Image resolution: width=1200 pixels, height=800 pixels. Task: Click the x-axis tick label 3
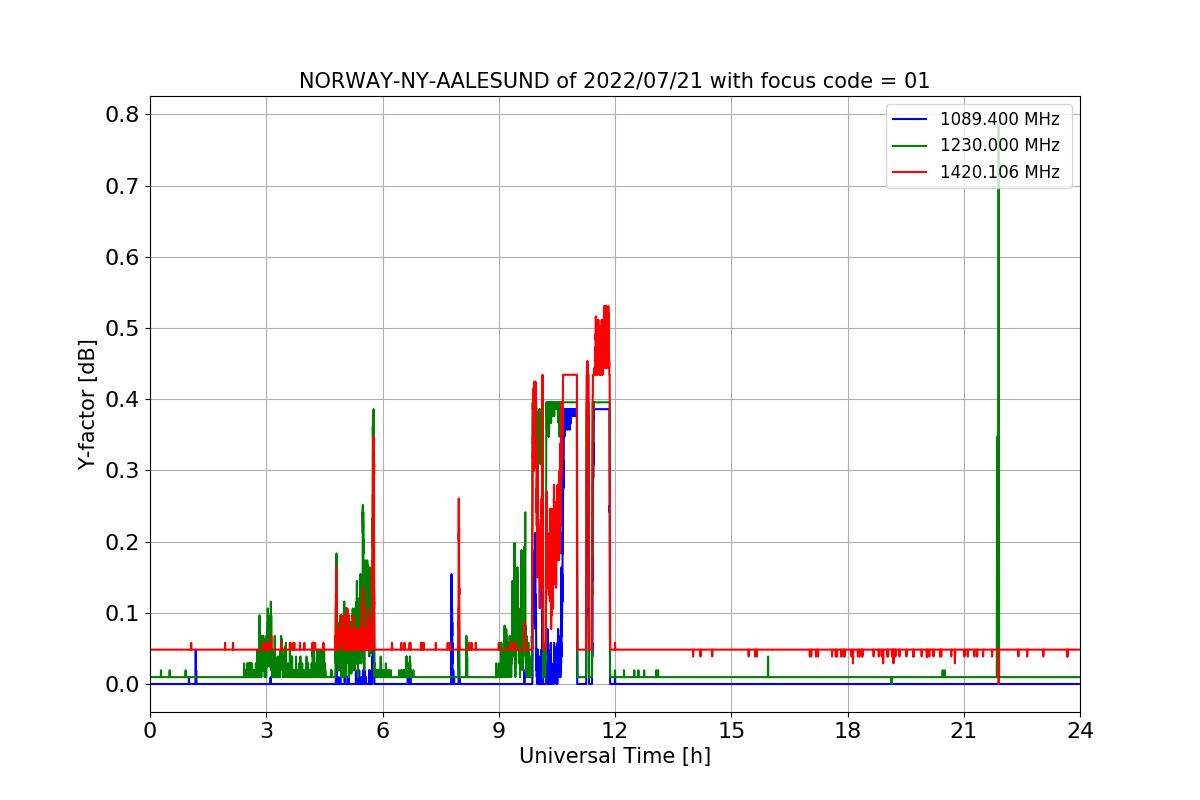(x=266, y=730)
